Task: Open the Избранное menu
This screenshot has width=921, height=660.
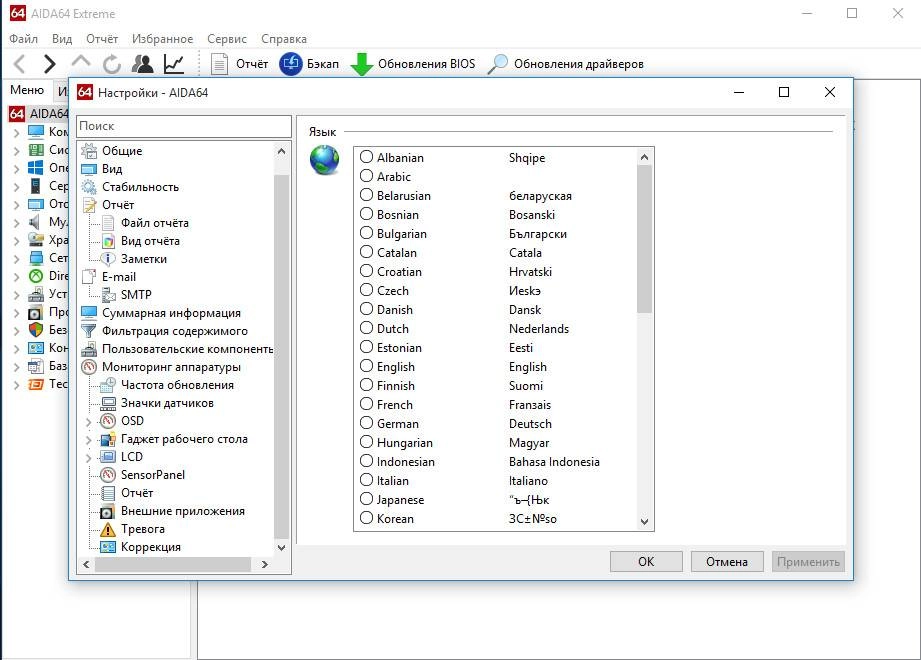Action: click(x=162, y=39)
